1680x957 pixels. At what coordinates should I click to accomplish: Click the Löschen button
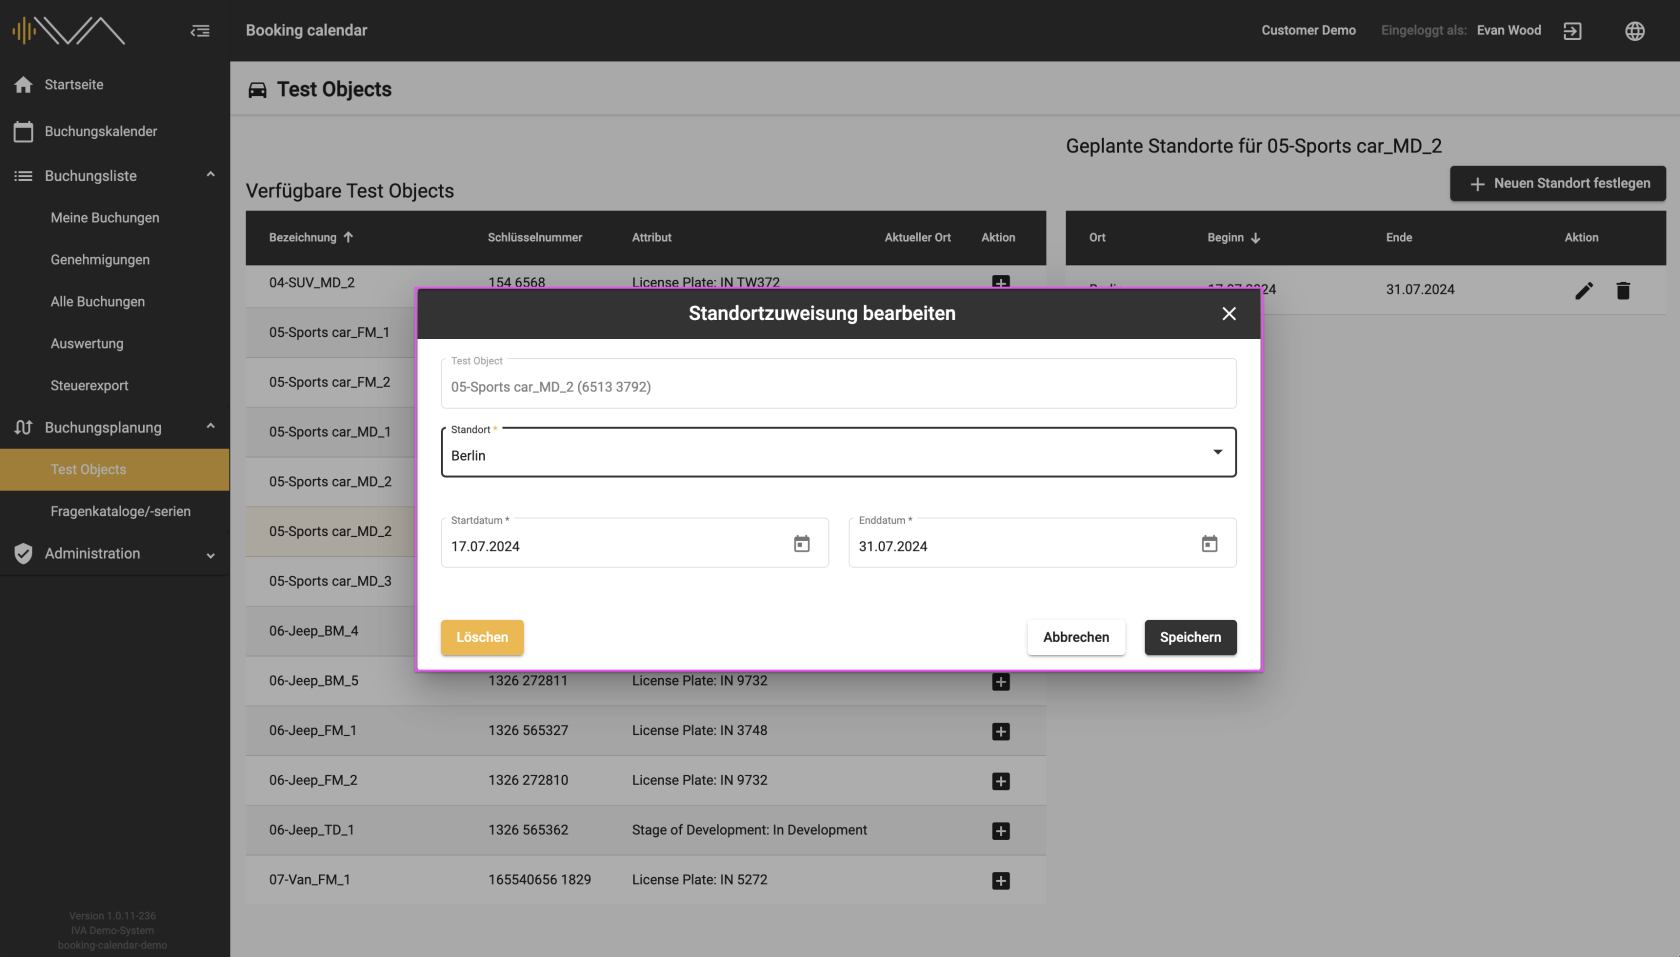pos(482,638)
